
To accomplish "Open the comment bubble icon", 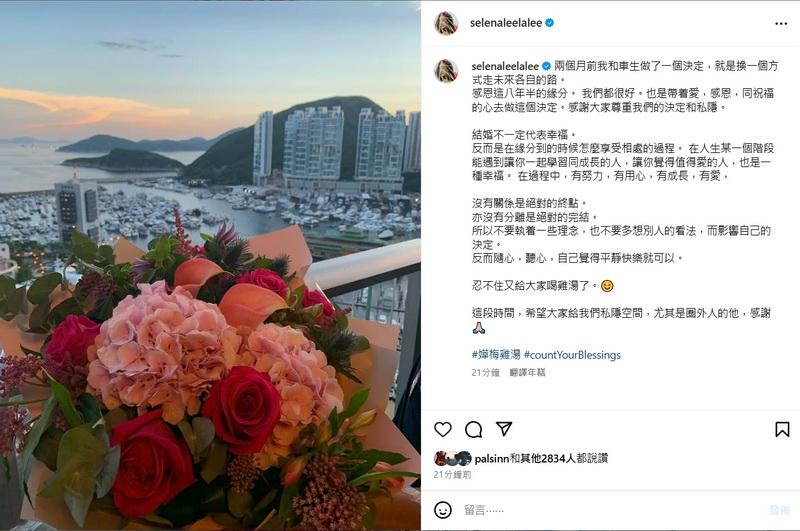I will 473,429.
